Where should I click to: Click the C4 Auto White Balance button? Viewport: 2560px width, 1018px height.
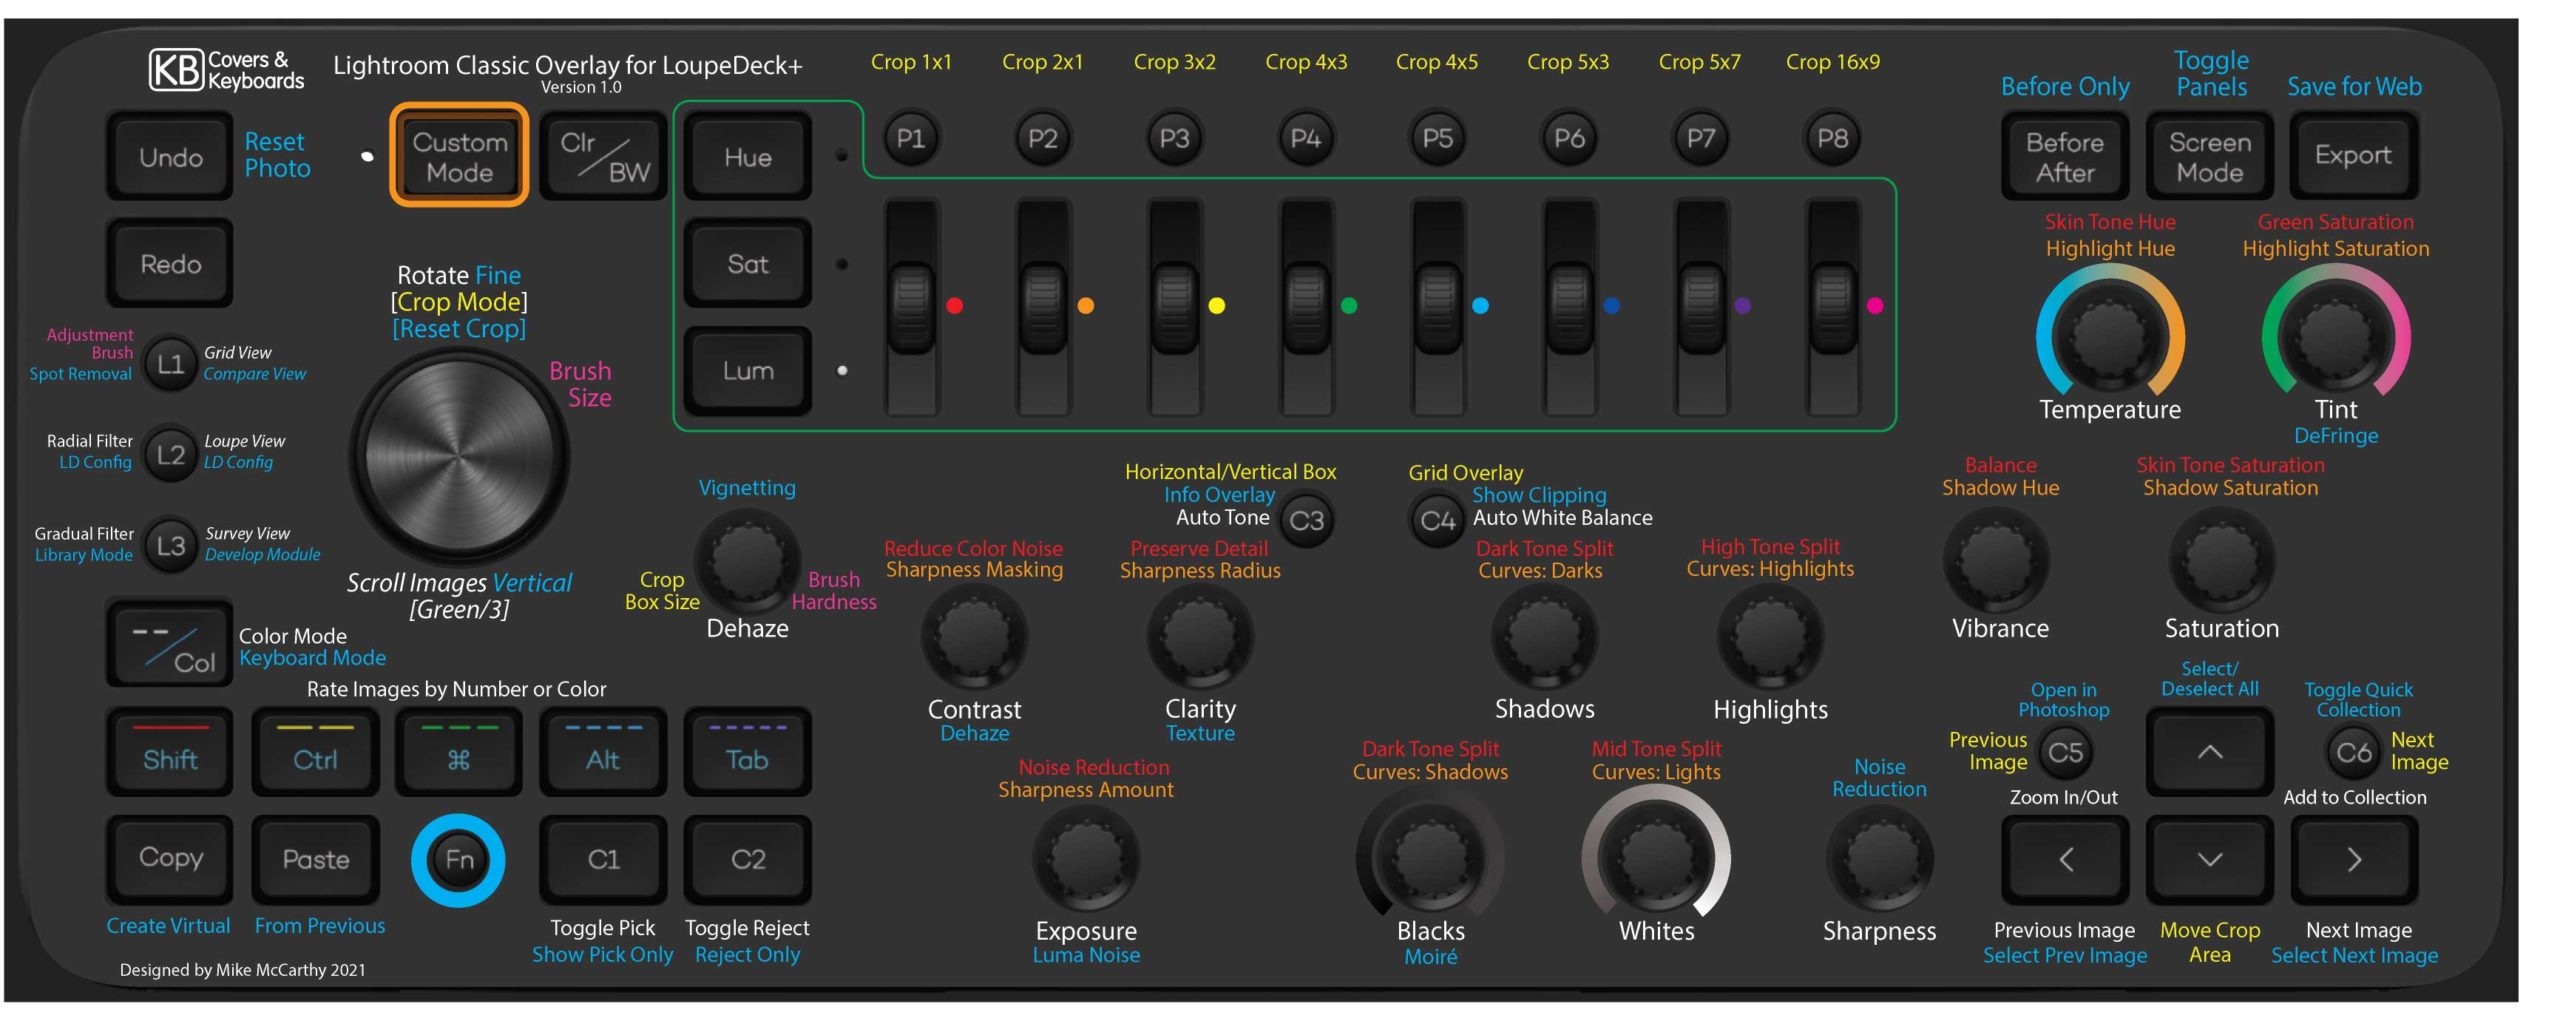pyautogui.click(x=1437, y=520)
